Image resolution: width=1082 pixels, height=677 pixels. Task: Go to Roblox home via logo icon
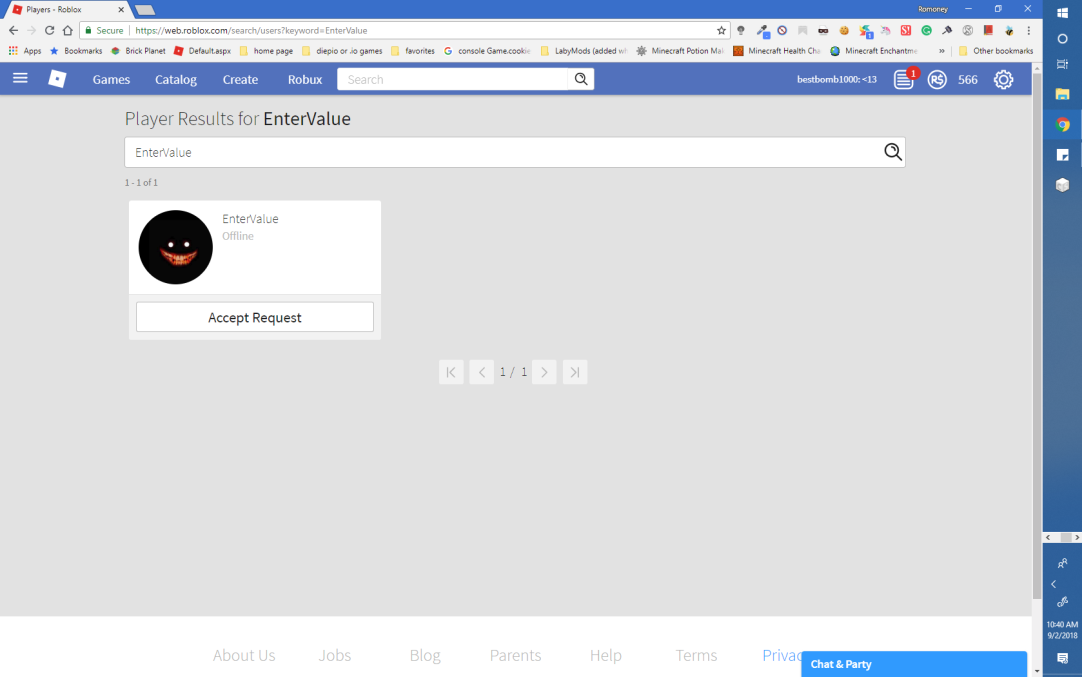pos(57,79)
